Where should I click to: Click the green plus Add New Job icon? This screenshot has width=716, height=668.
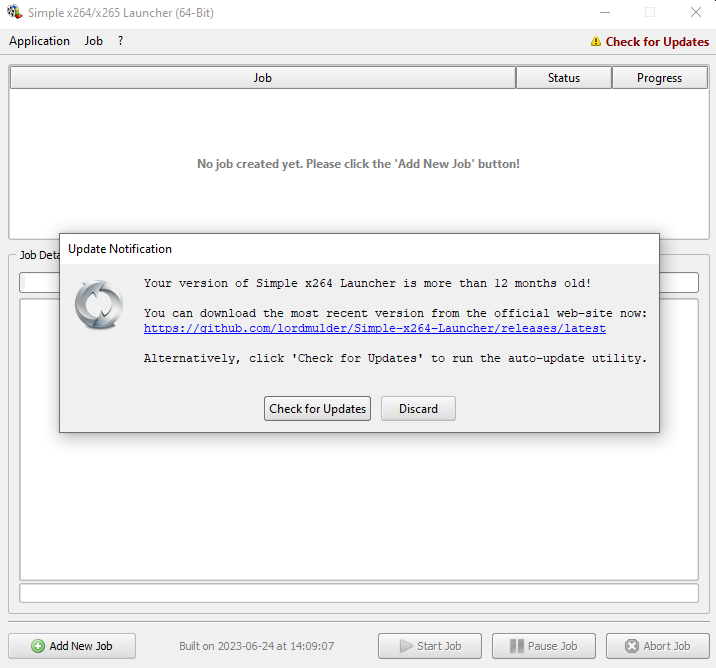coord(38,646)
